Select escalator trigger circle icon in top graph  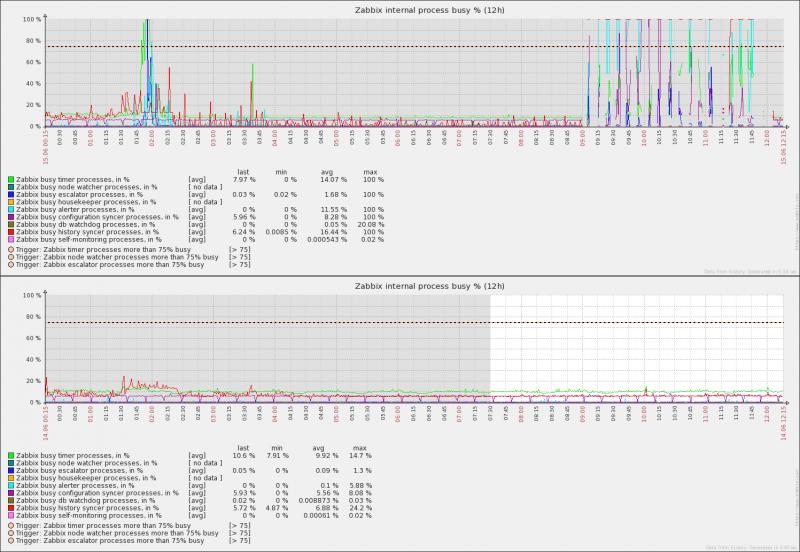pos(11,264)
